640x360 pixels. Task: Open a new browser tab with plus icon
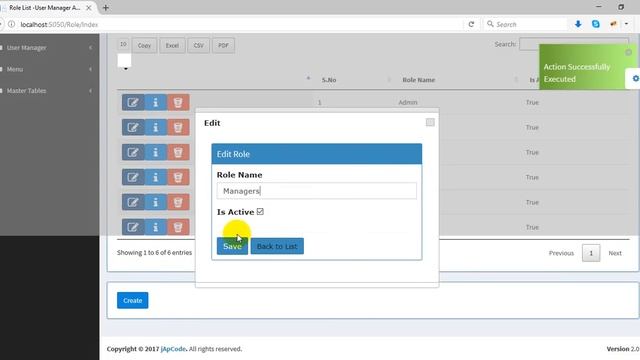(x=106, y=8)
